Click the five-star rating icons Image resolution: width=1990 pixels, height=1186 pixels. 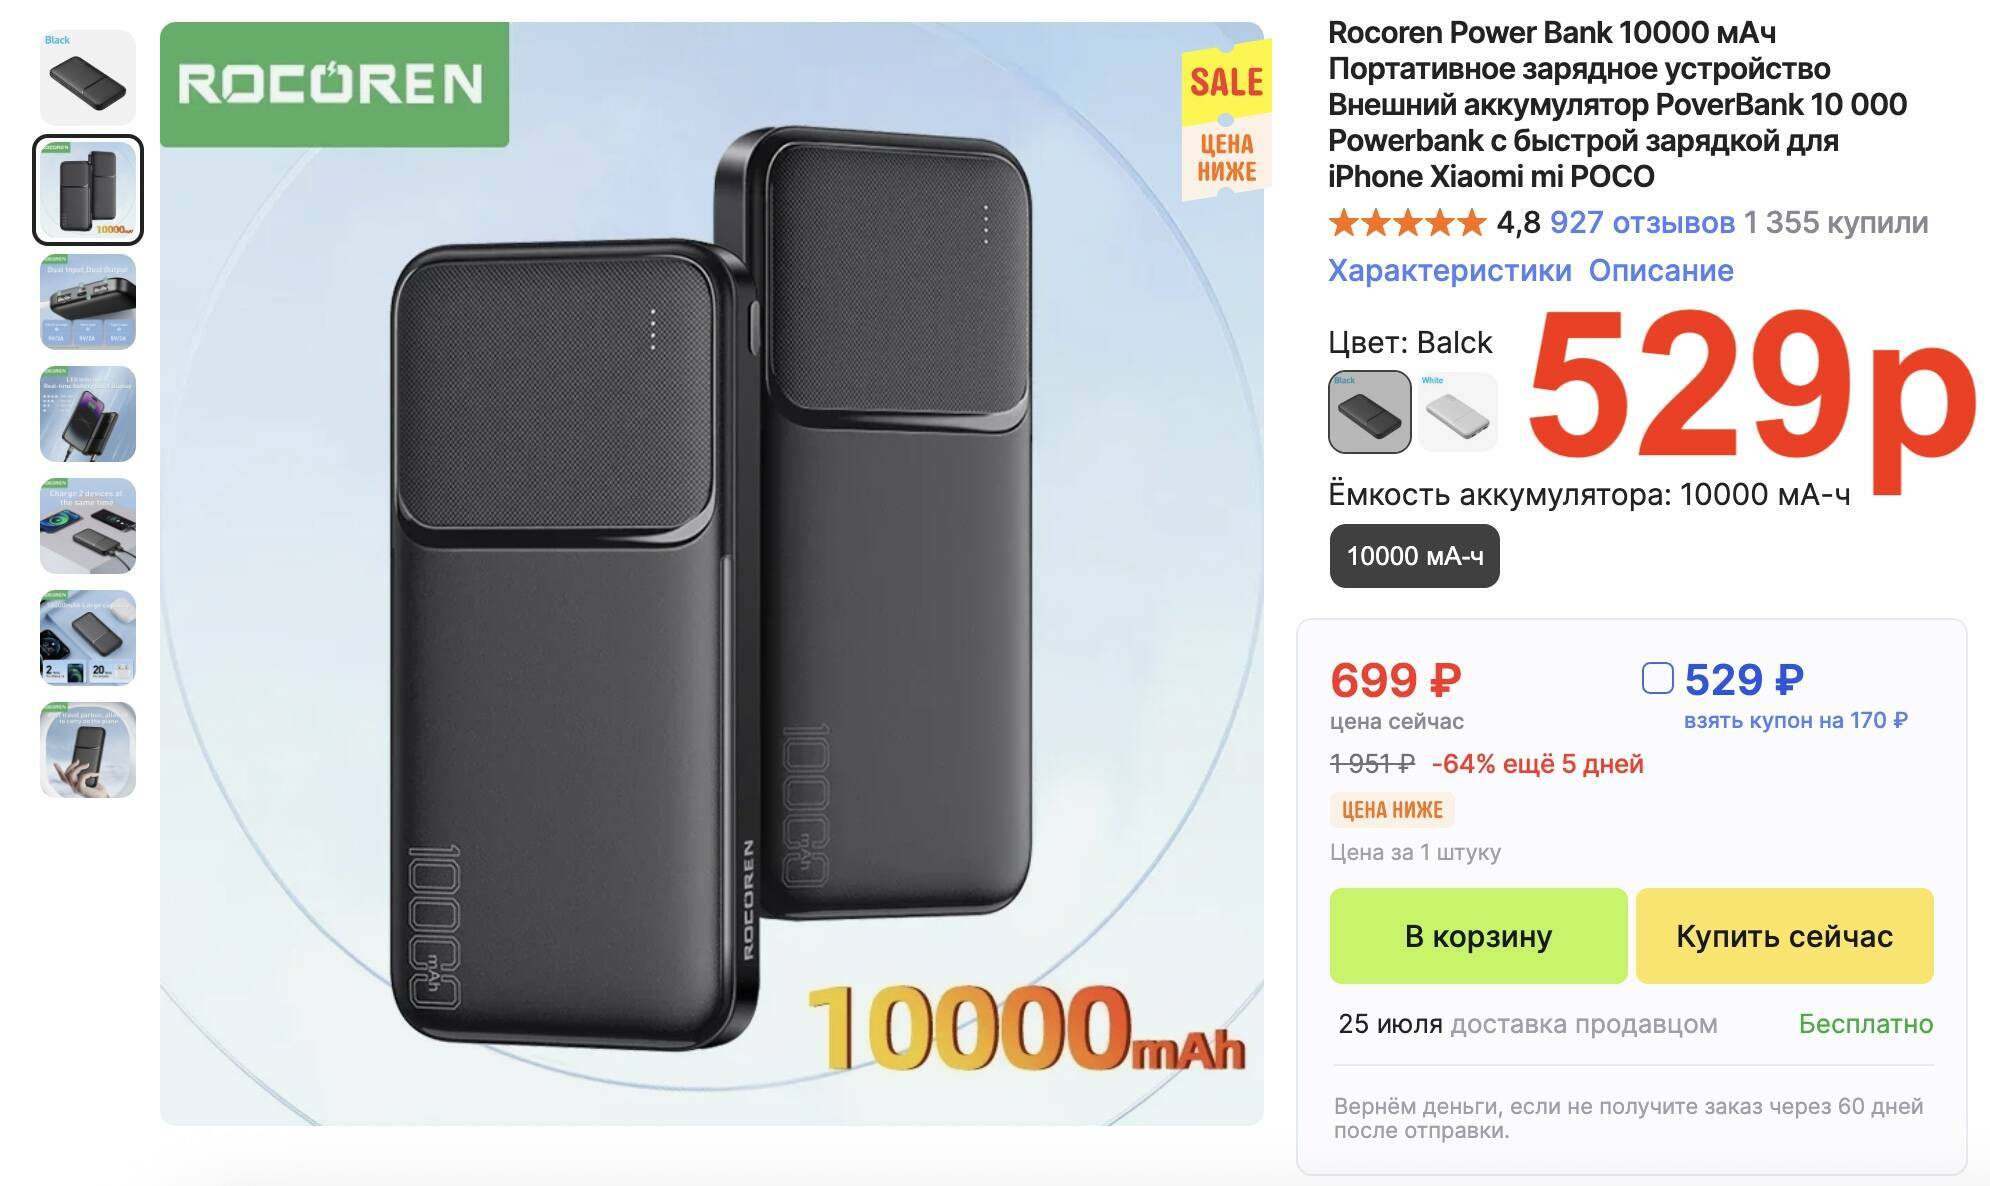point(1407,222)
